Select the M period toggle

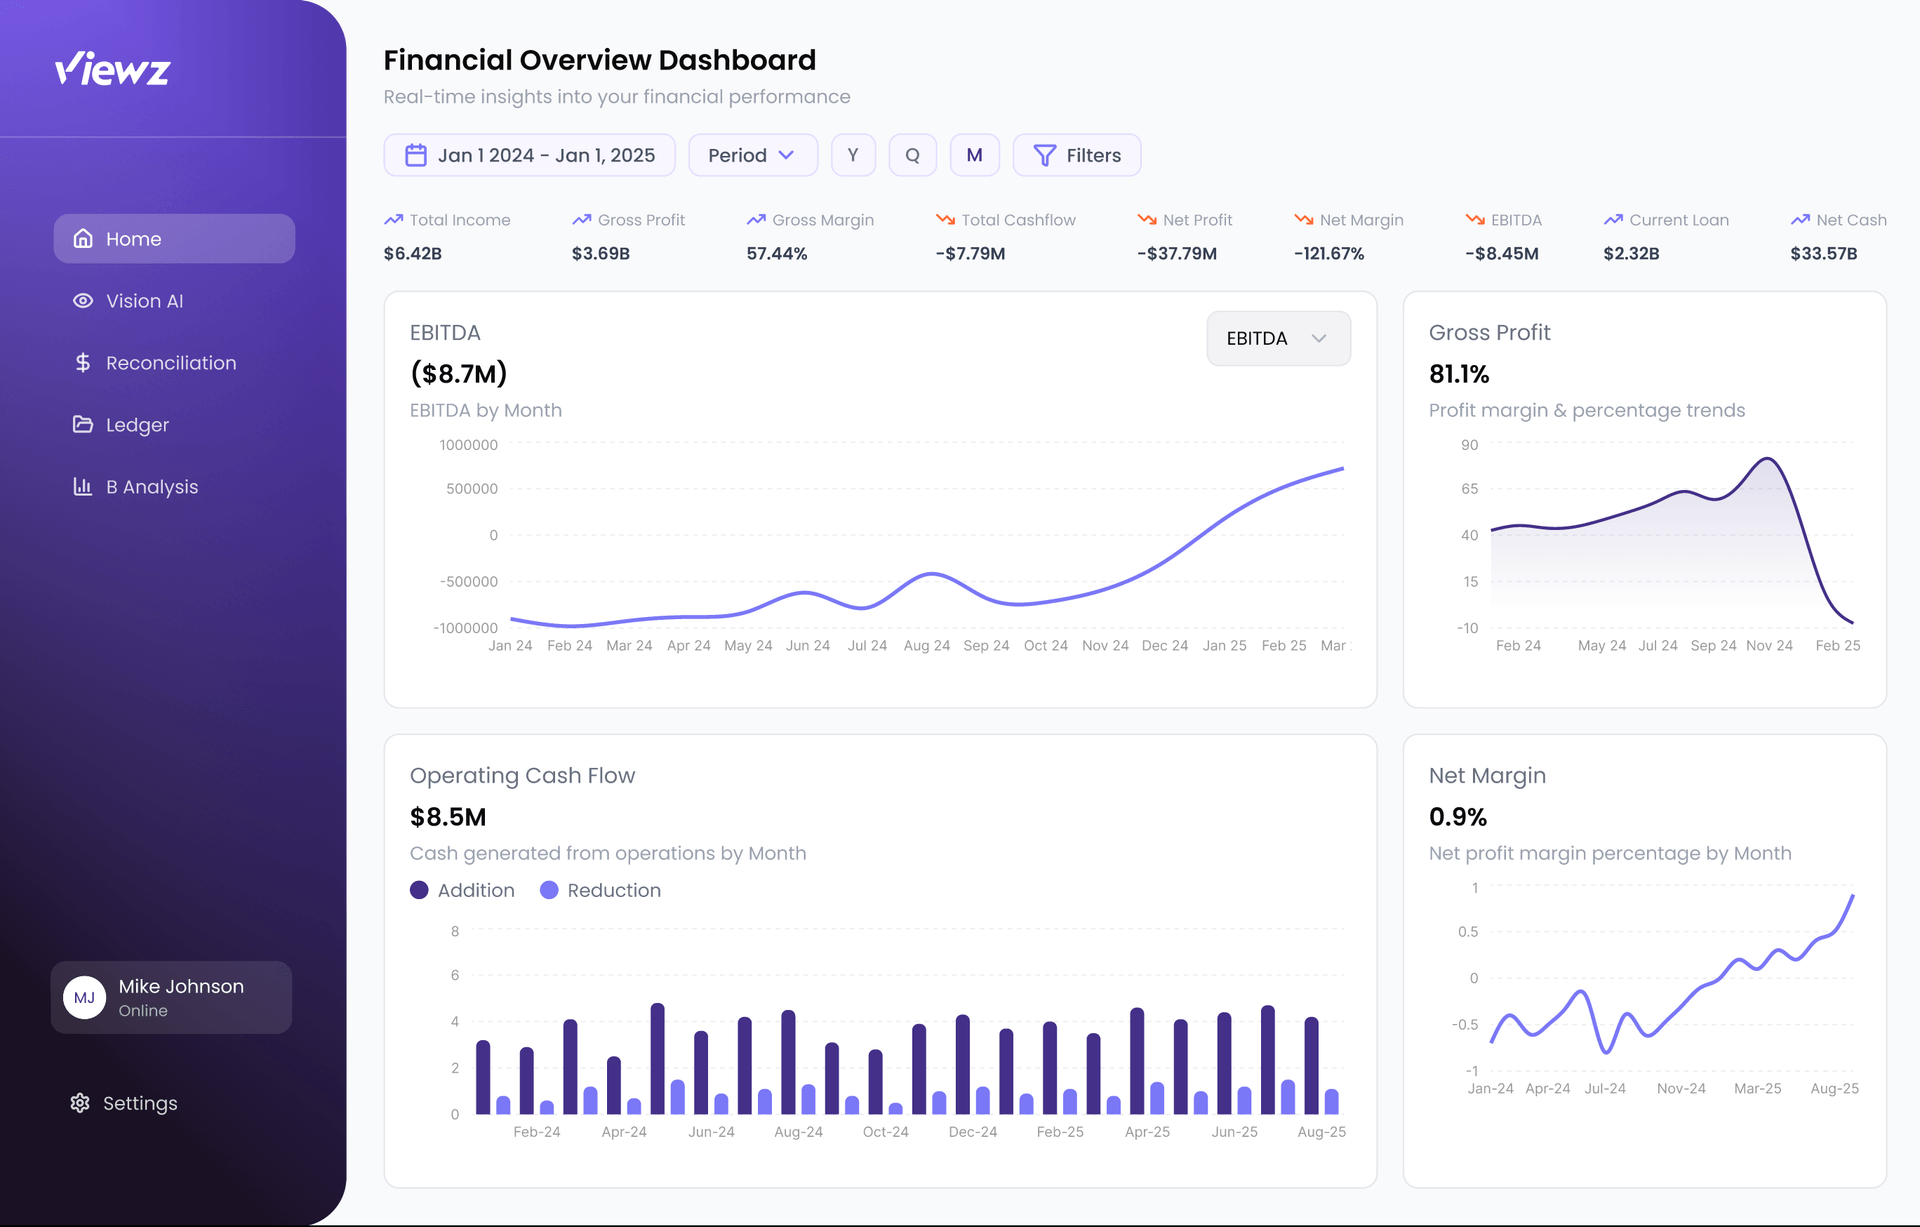click(975, 155)
